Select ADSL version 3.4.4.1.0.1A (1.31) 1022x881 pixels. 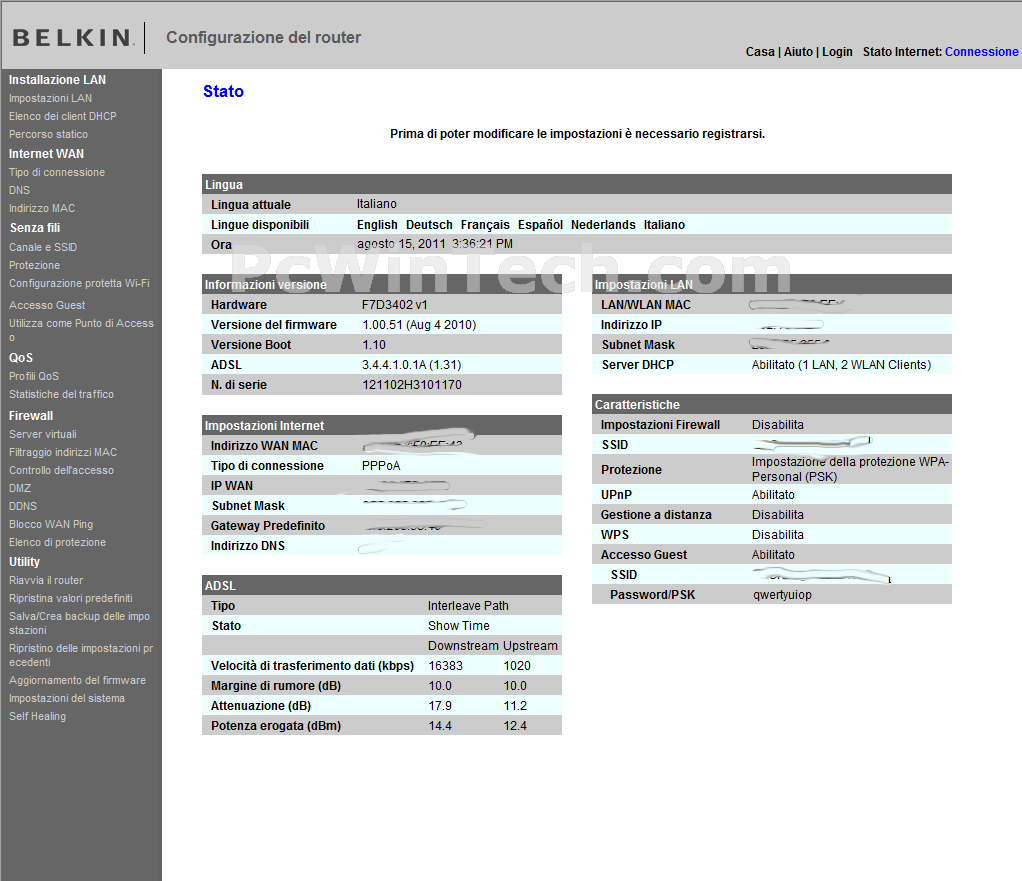(412, 365)
